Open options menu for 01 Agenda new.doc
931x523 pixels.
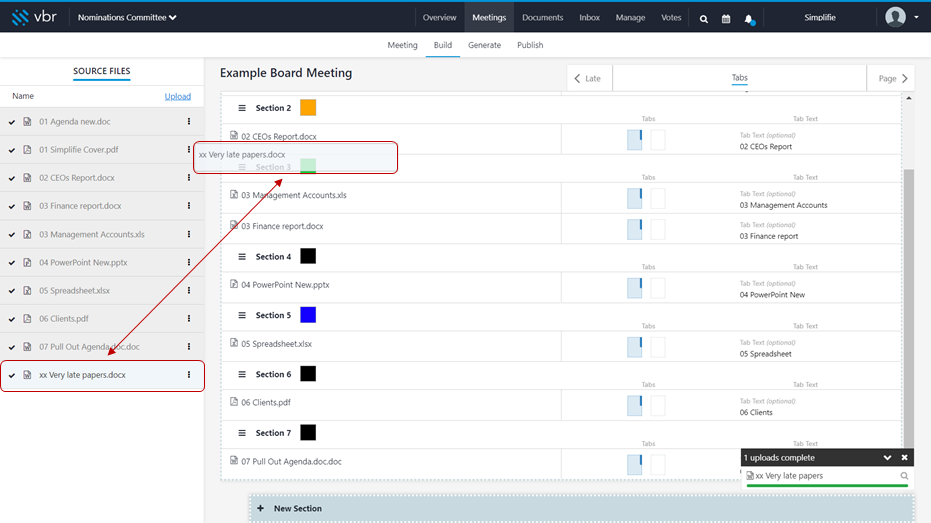(189, 121)
